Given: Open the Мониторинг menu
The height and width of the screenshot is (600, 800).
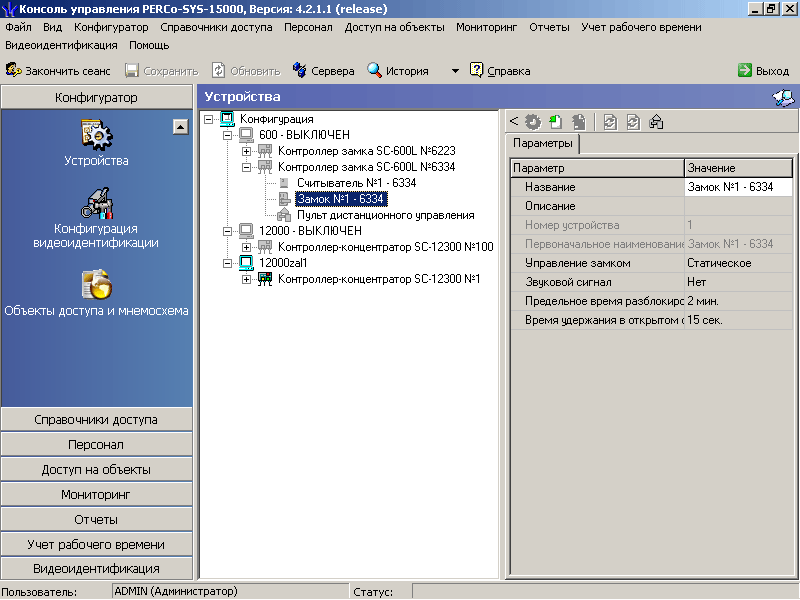Looking at the screenshot, I should pos(487,27).
